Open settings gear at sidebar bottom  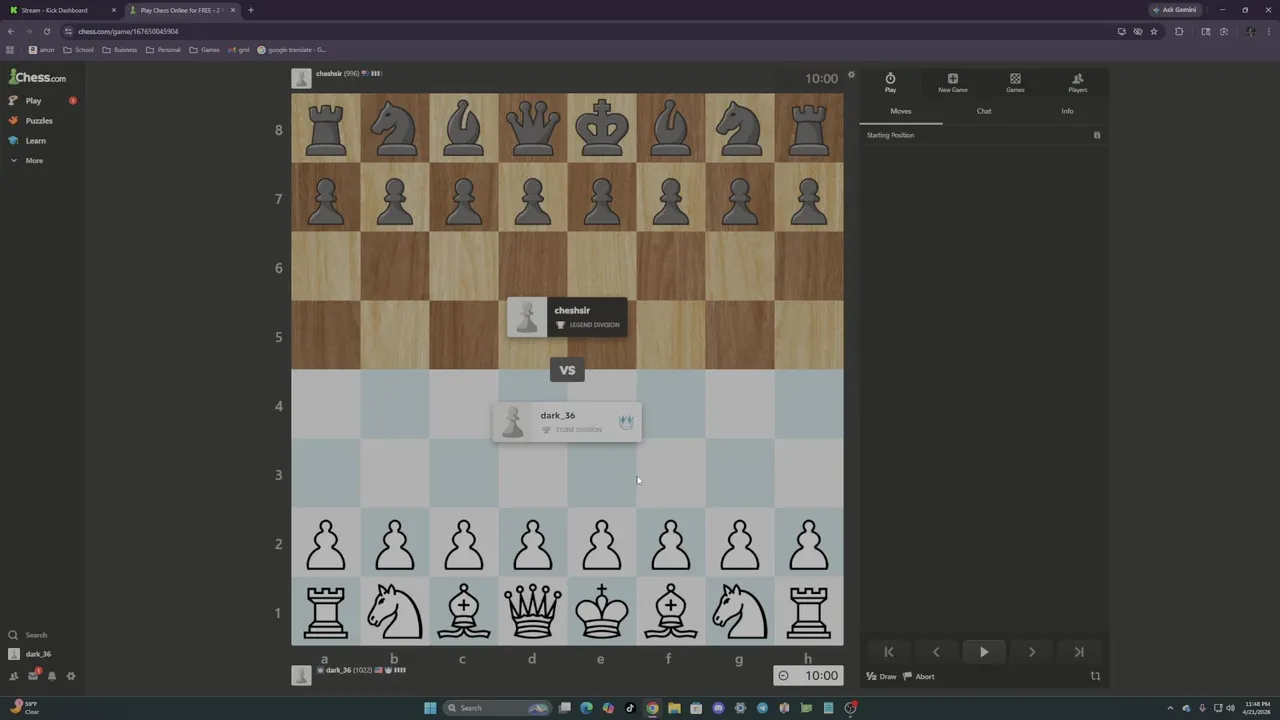coord(70,676)
